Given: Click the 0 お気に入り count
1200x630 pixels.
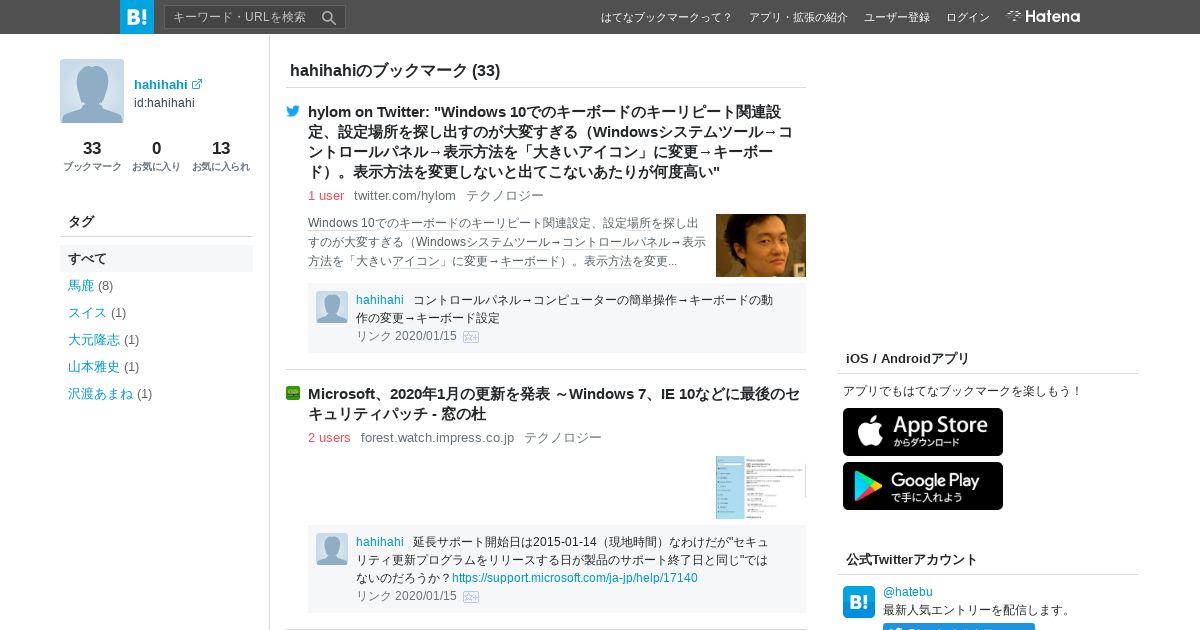Looking at the screenshot, I should point(156,156).
